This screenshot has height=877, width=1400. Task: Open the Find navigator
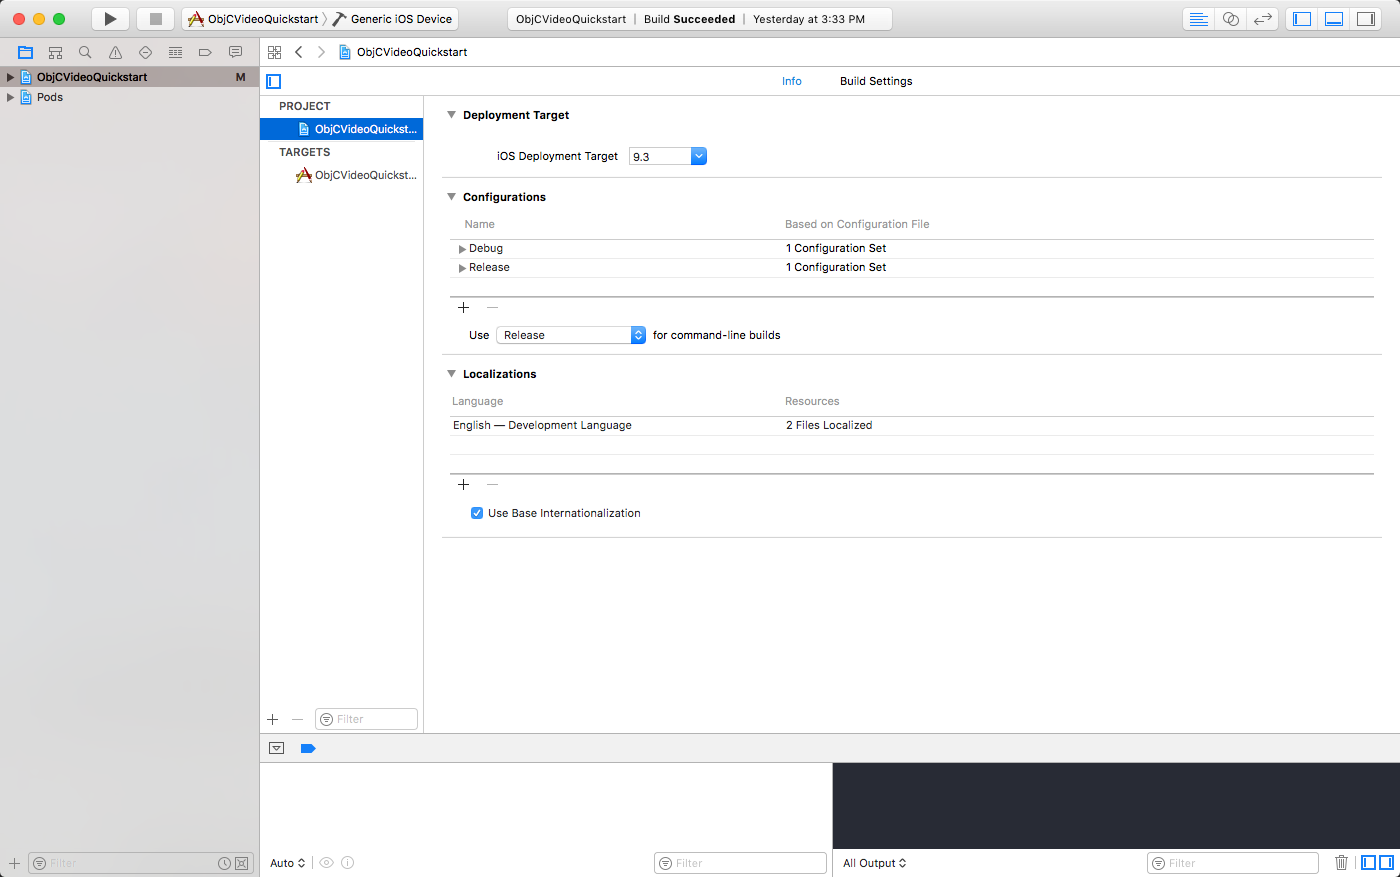pos(85,52)
